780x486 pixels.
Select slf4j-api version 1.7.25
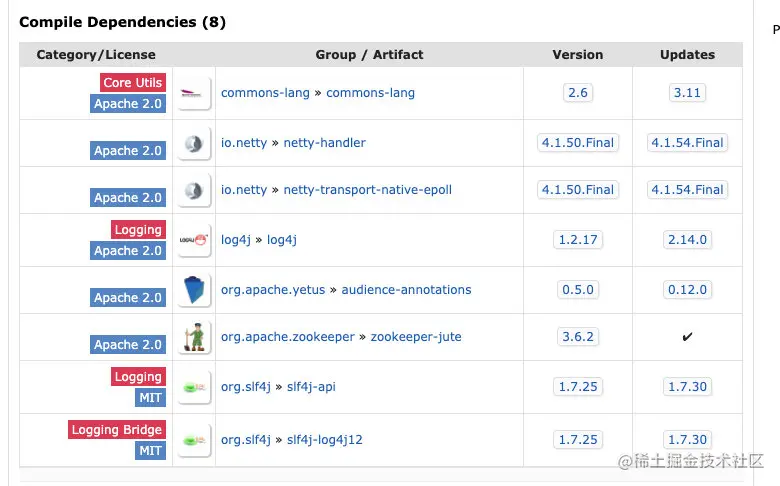coord(578,387)
